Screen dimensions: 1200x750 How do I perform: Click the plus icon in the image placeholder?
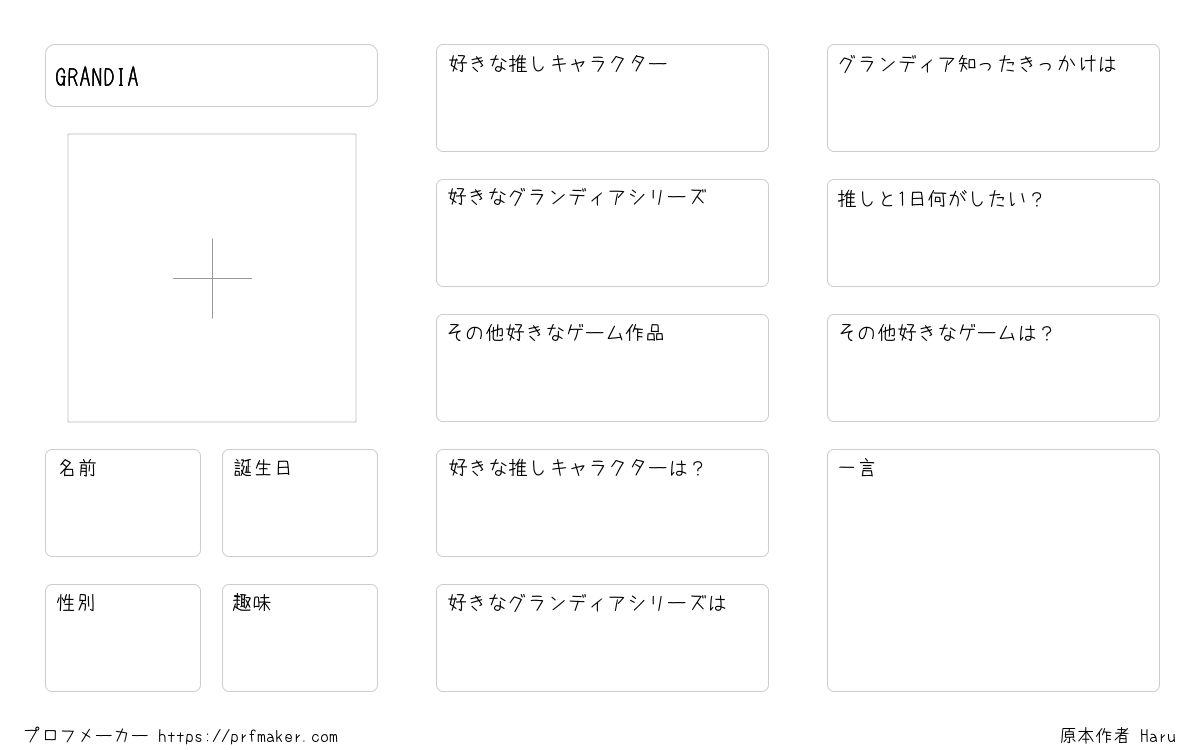point(212,278)
